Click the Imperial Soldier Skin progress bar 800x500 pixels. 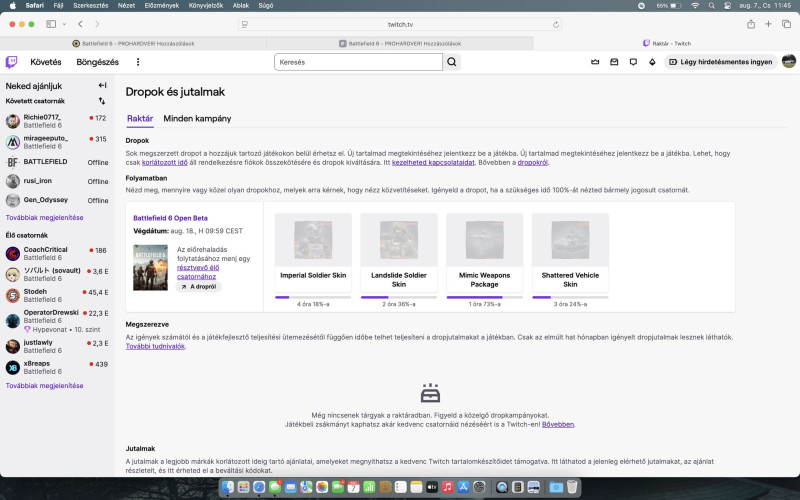313,297
